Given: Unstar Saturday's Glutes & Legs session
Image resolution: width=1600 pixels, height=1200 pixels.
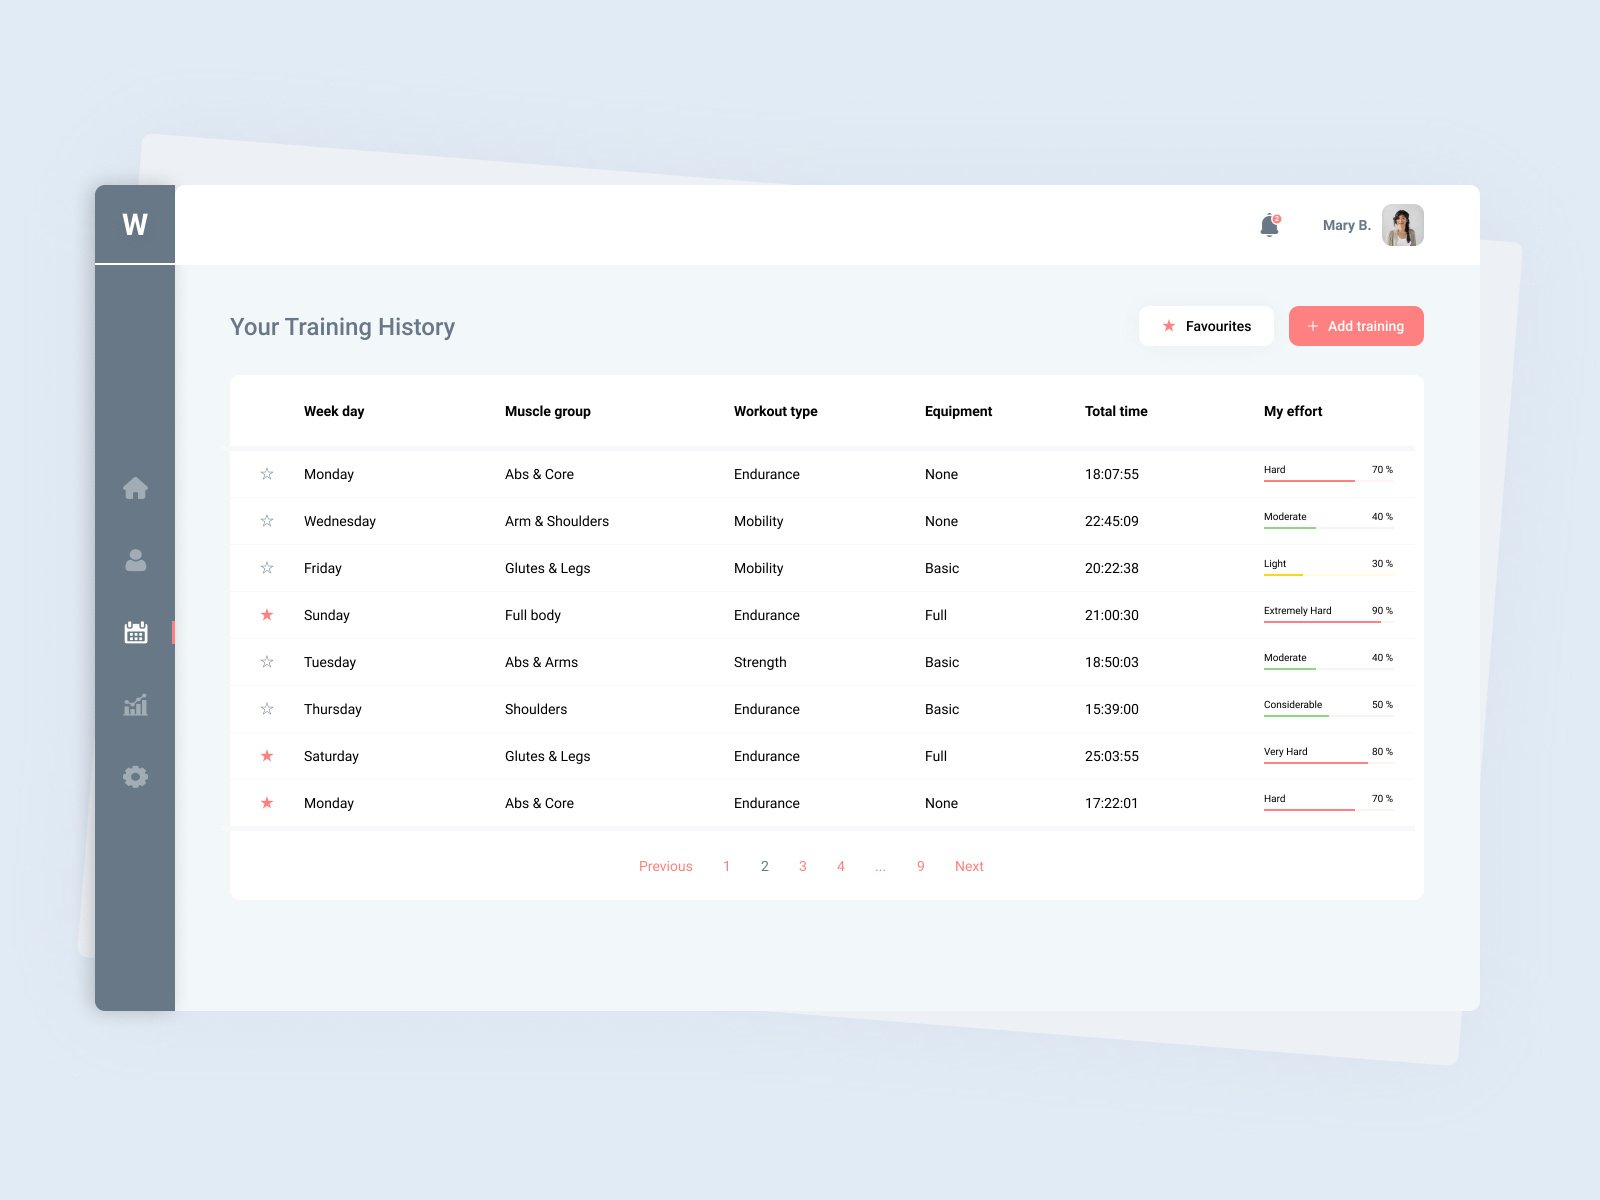Looking at the screenshot, I should tap(267, 756).
